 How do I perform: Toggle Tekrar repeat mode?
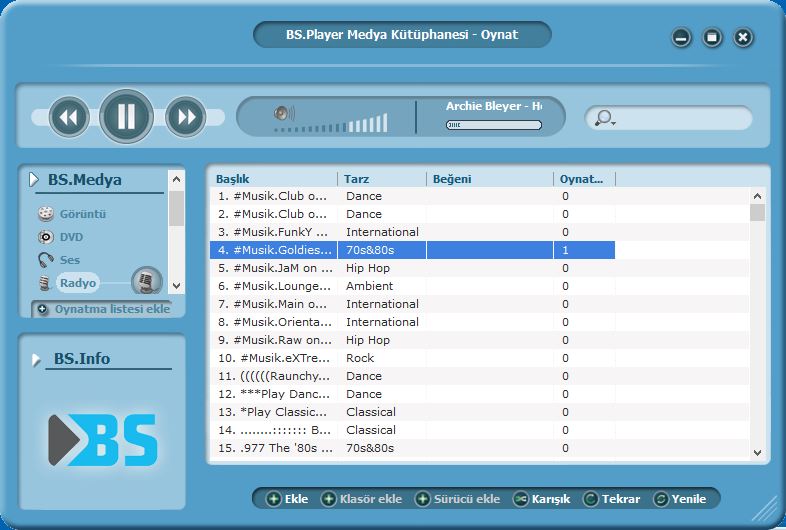click(612, 499)
